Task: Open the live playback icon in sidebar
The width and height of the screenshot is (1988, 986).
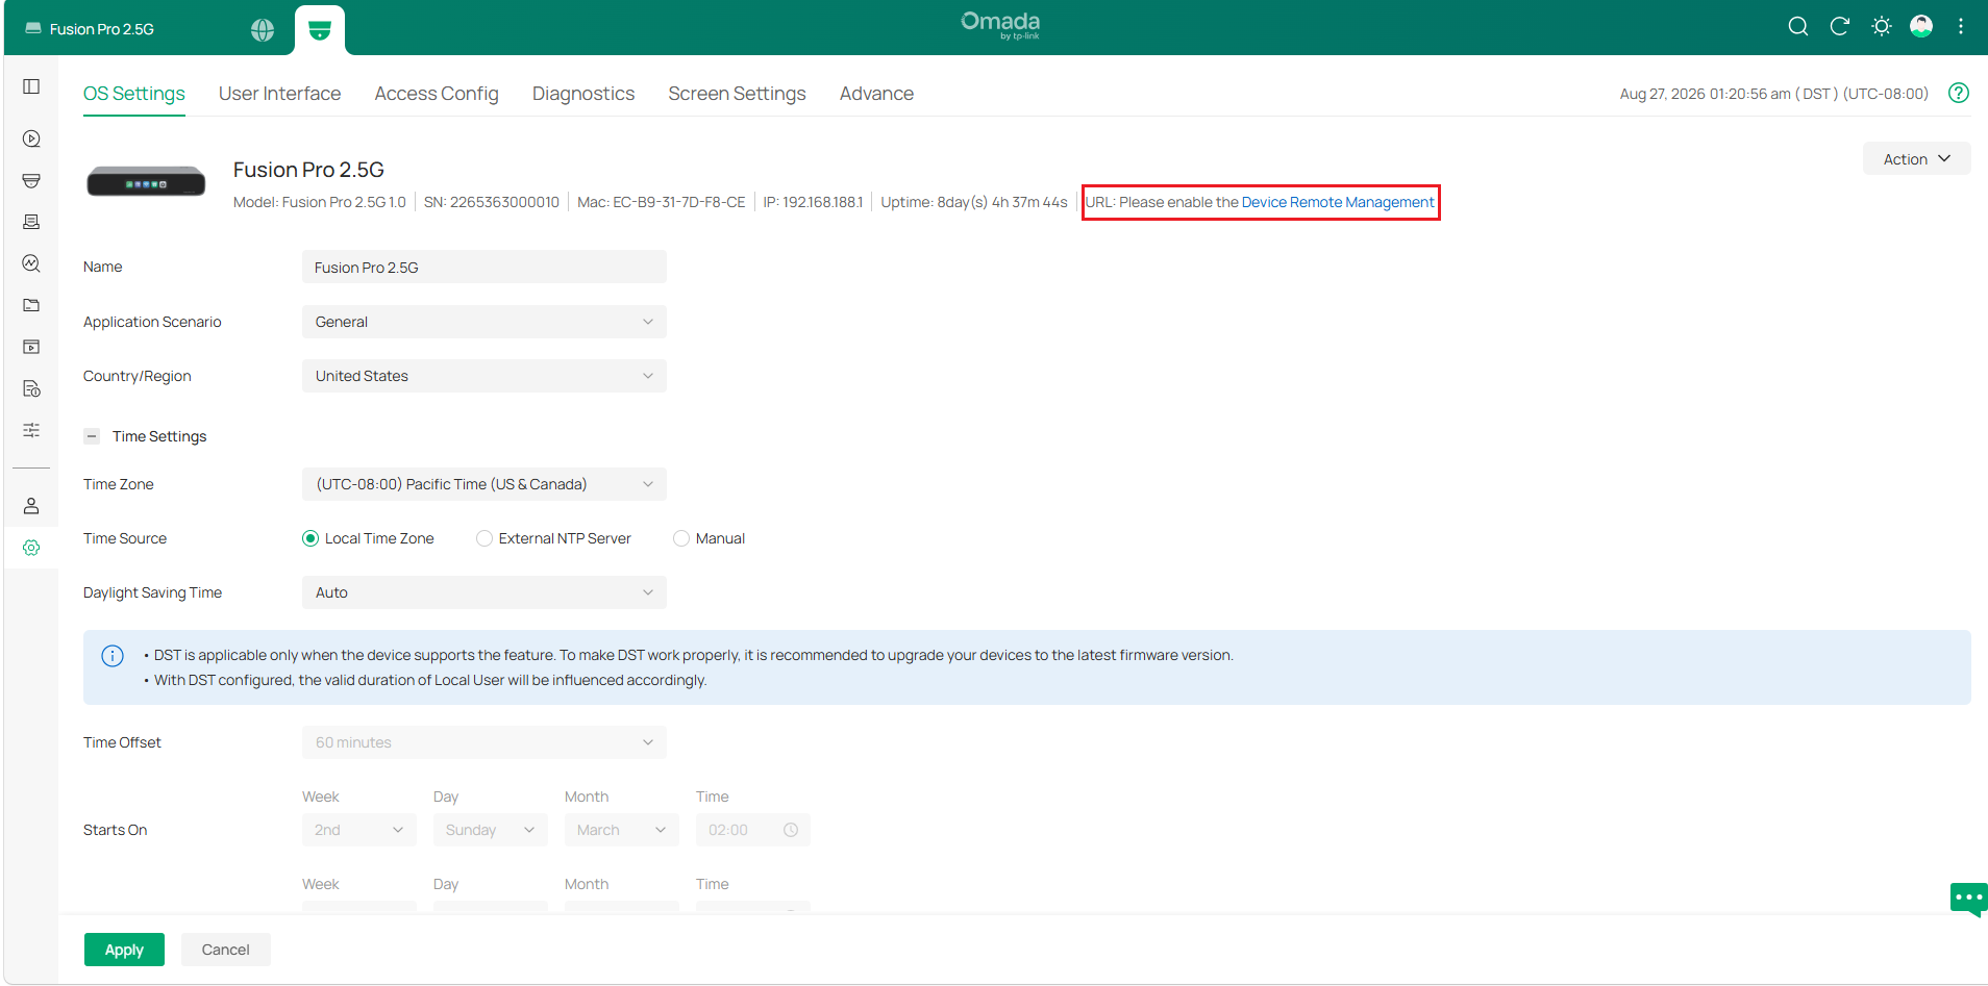Action: coord(32,138)
